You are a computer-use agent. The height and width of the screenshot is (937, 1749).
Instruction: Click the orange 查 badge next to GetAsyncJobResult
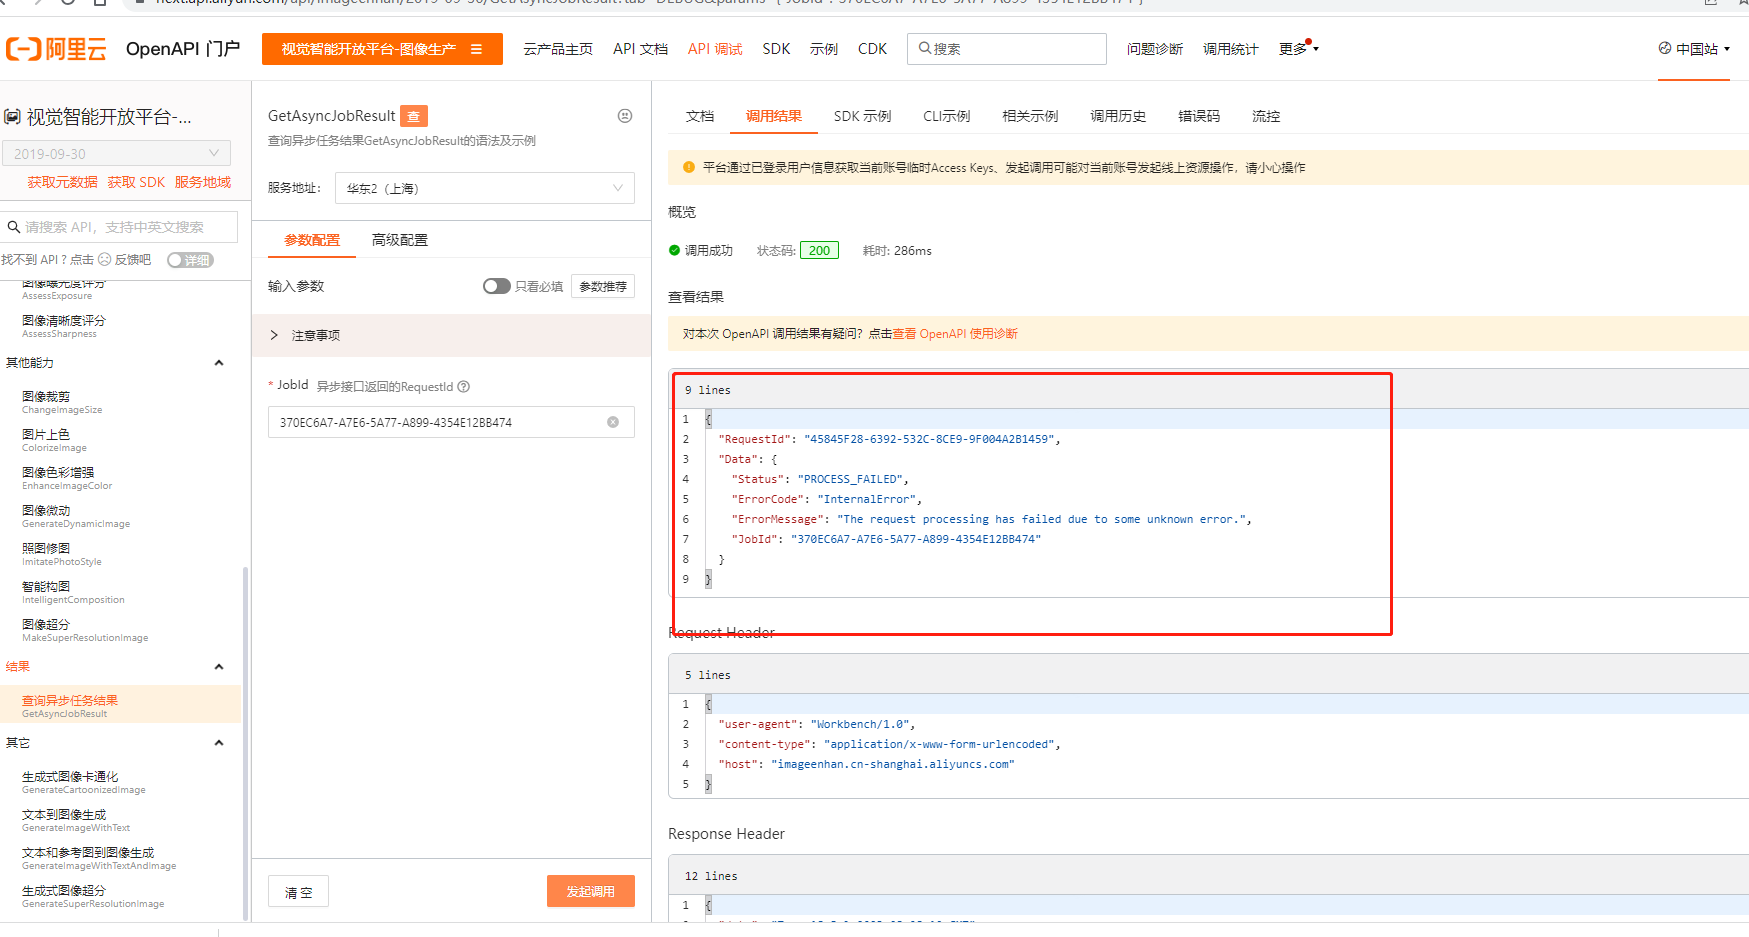coord(414,116)
